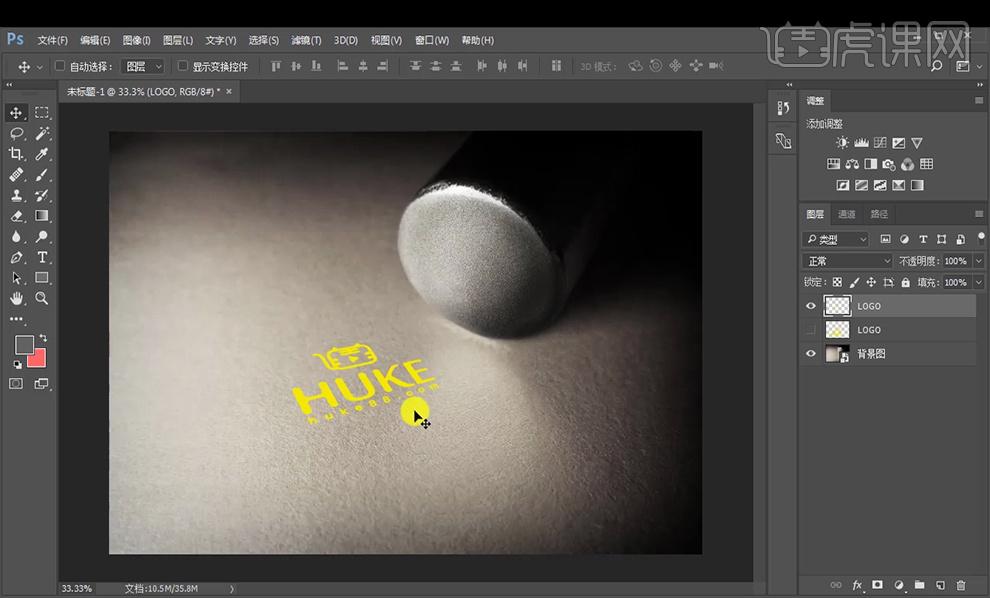Screen dimensions: 990x598
Task: Toggle lock all padlock
Action: [905, 282]
